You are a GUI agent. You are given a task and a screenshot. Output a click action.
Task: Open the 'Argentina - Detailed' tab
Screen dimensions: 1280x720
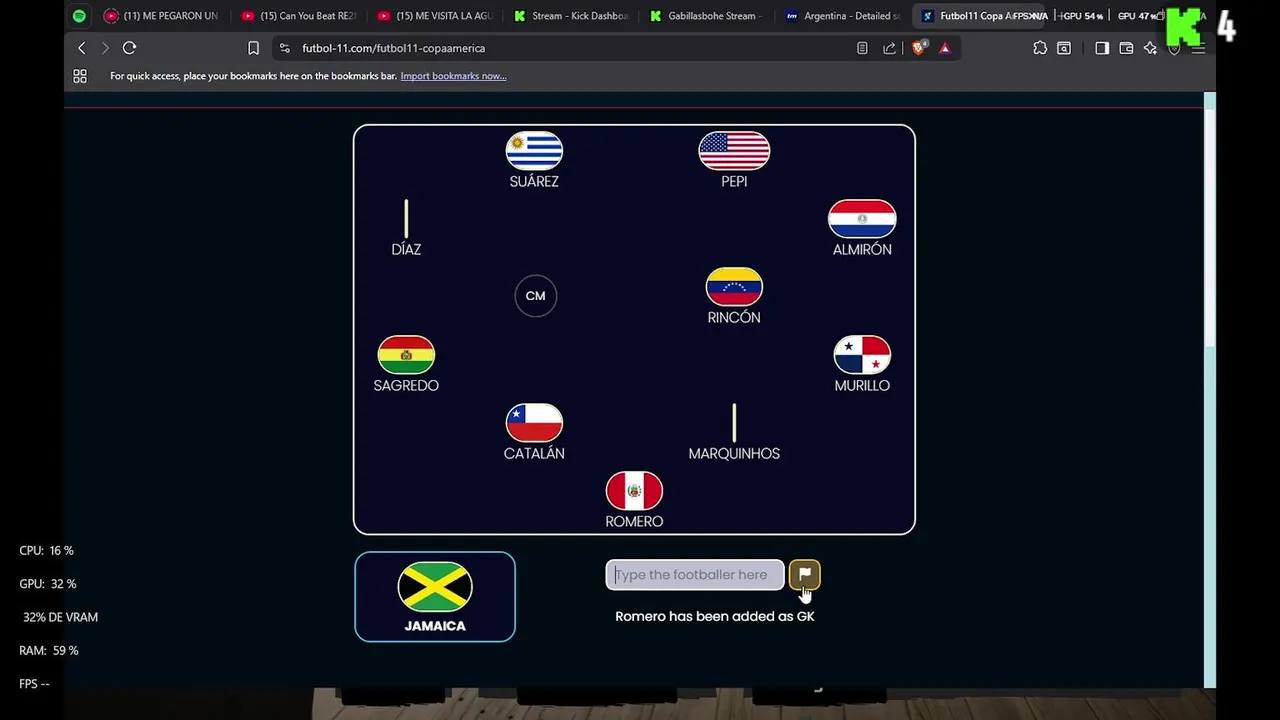click(x=842, y=16)
